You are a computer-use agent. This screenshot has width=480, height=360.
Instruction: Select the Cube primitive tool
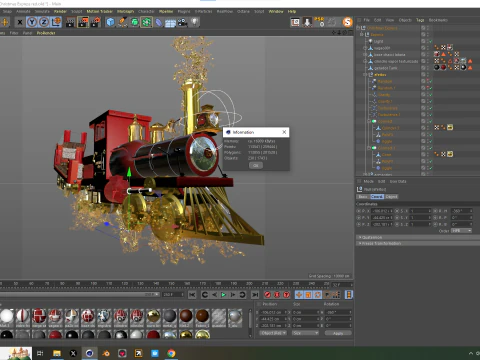point(110,22)
